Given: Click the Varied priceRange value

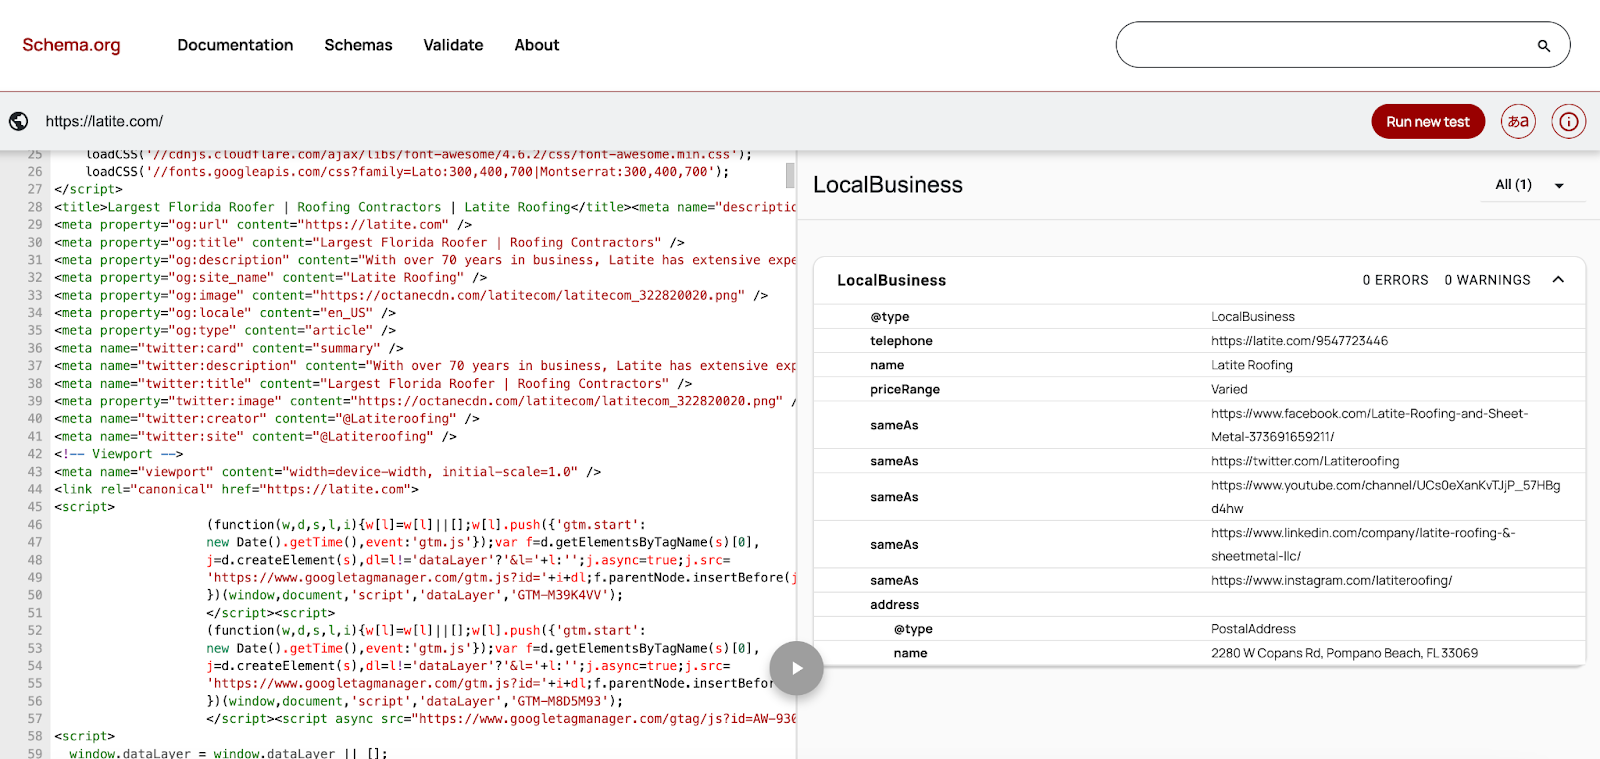Looking at the screenshot, I should click(x=1229, y=390).
